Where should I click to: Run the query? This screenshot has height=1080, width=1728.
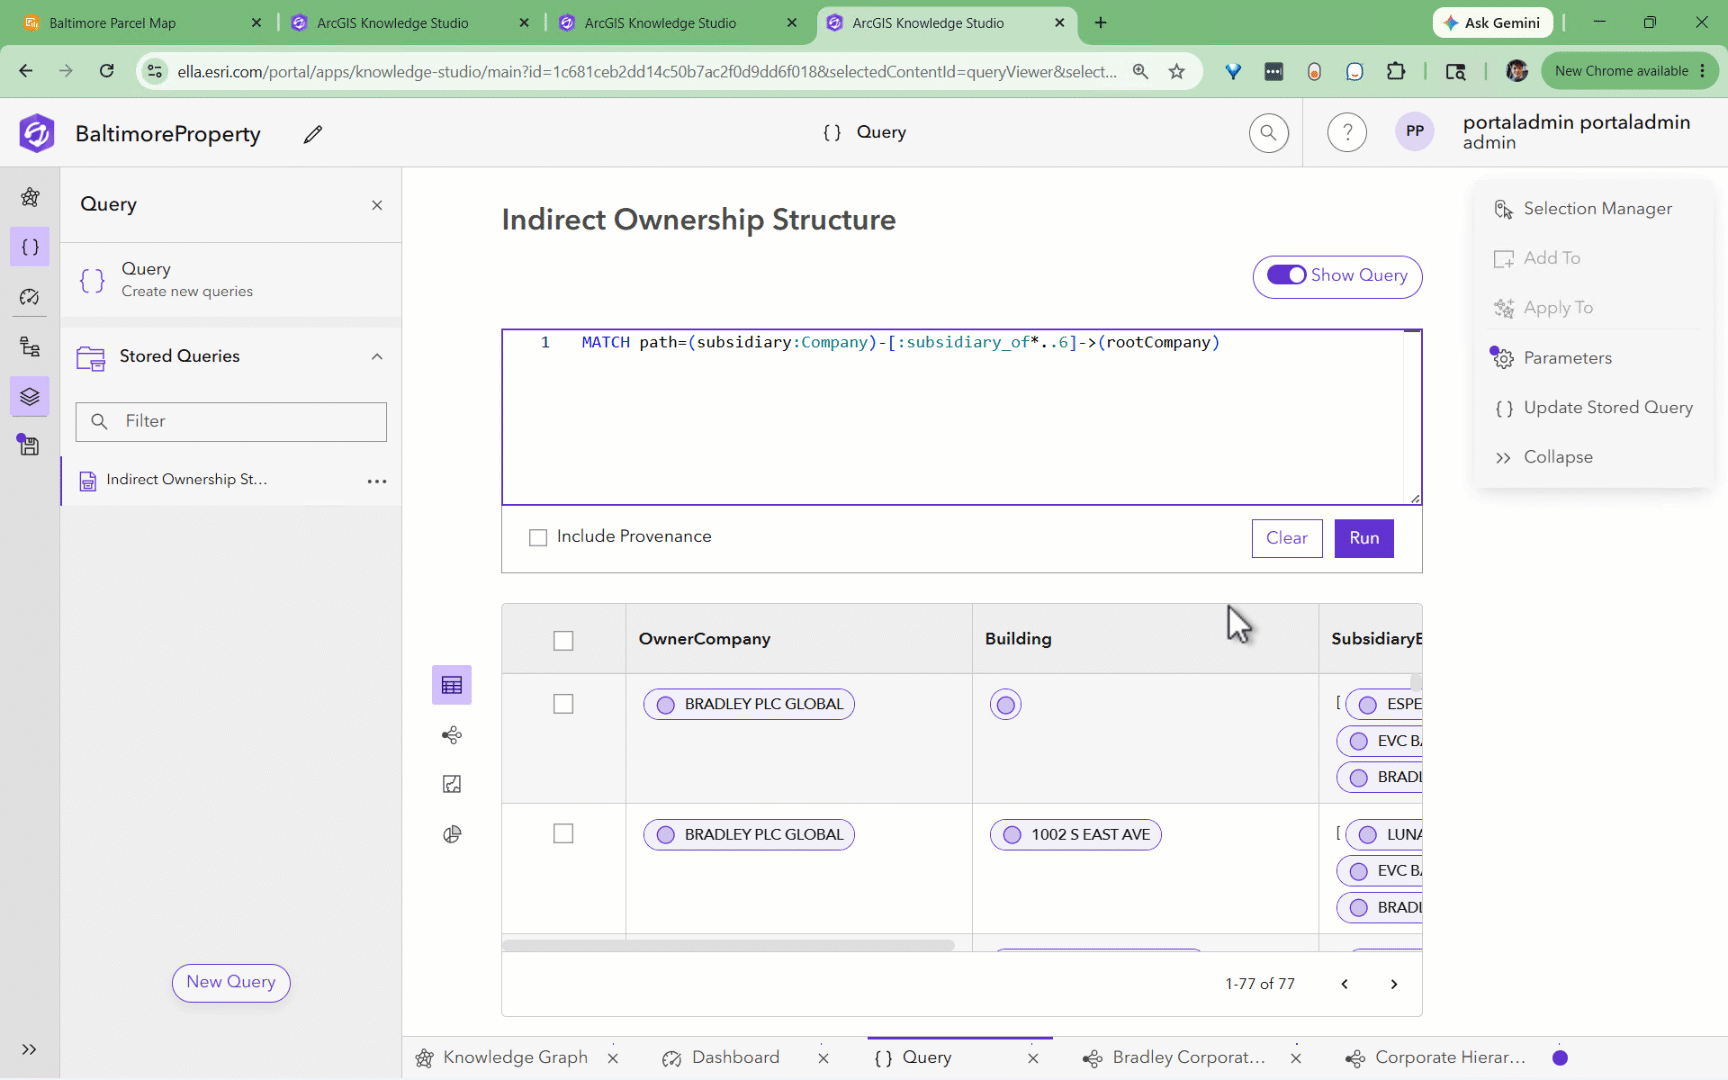click(1364, 538)
